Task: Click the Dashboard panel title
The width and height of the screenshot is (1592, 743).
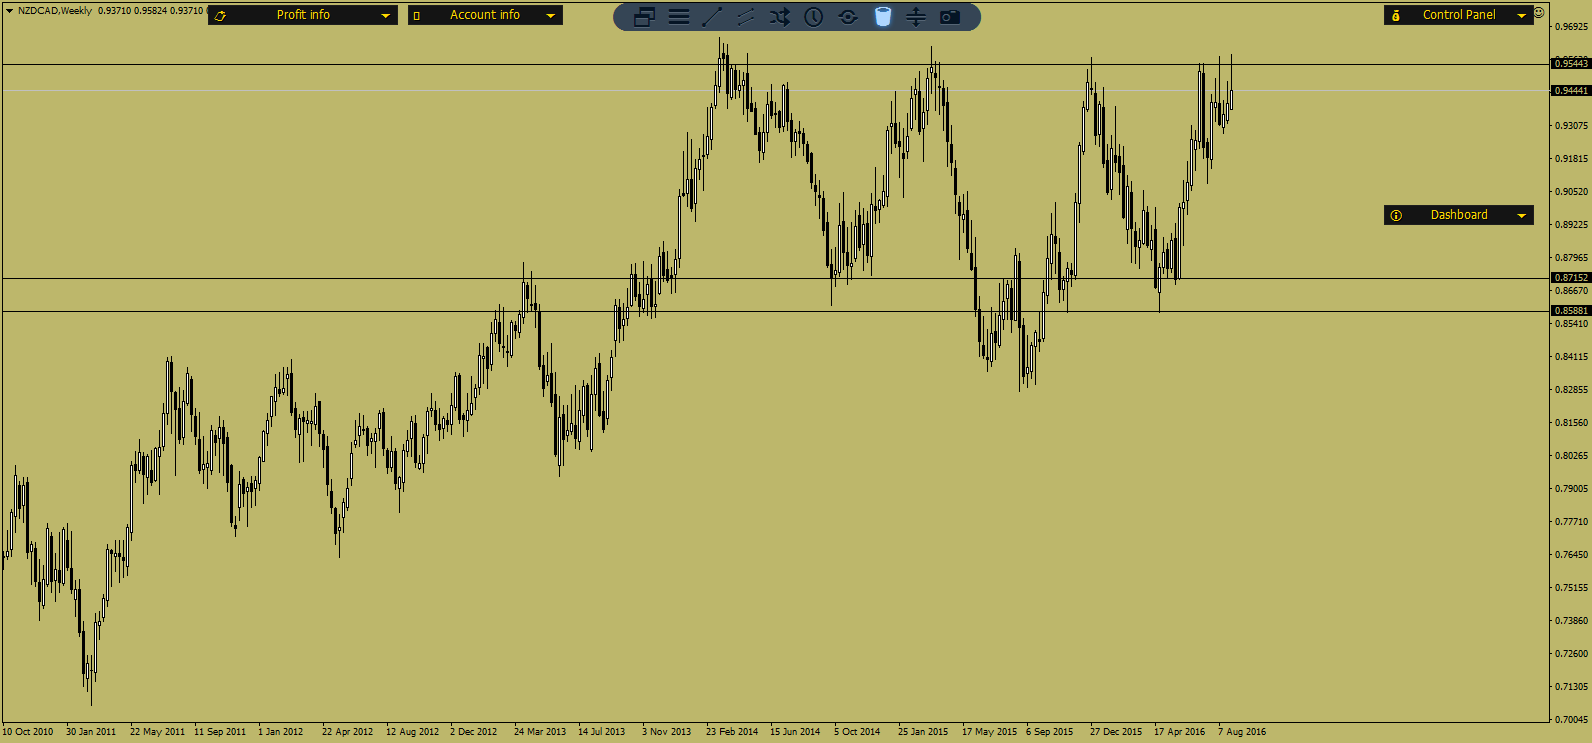Action: (x=1459, y=215)
